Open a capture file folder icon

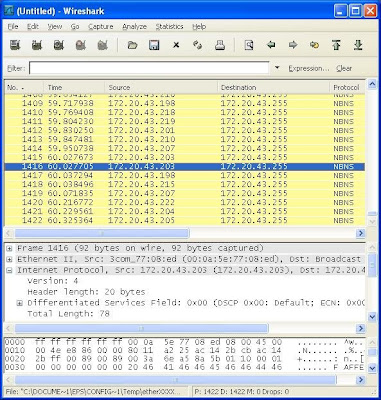[132, 45]
